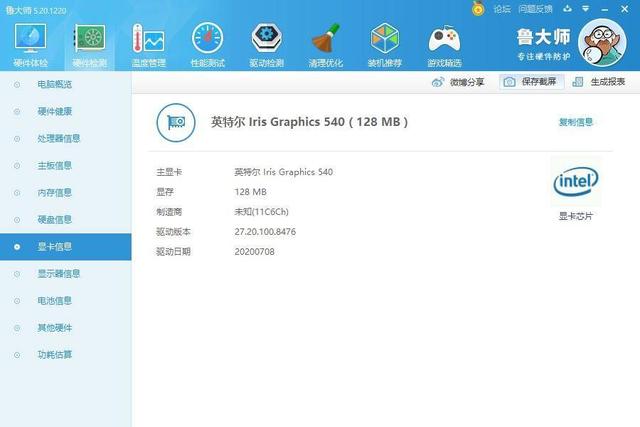The height and width of the screenshot is (427, 640).
Task: Open 处理器信息 in sidebar
Action: [x=59, y=138]
